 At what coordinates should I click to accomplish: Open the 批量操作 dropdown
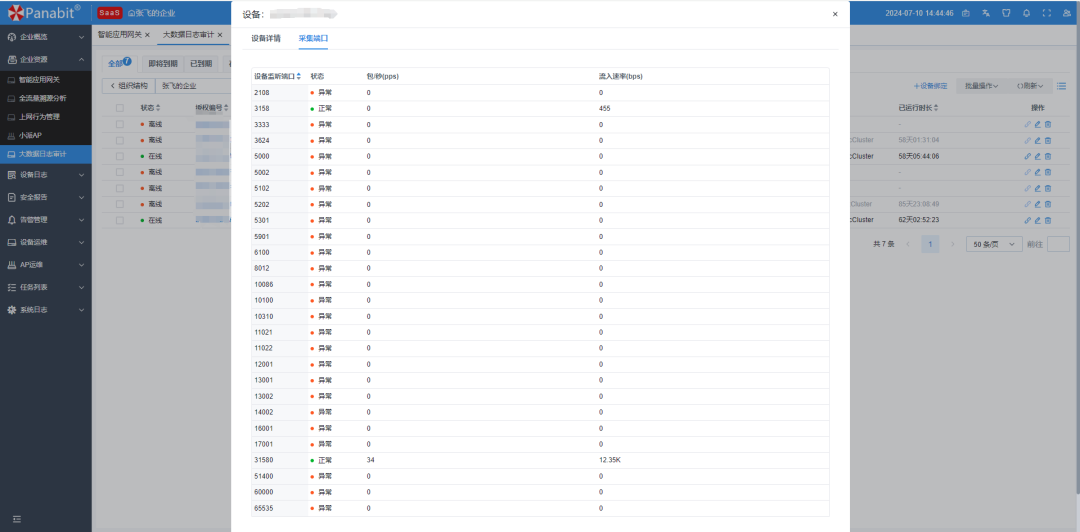pos(982,86)
